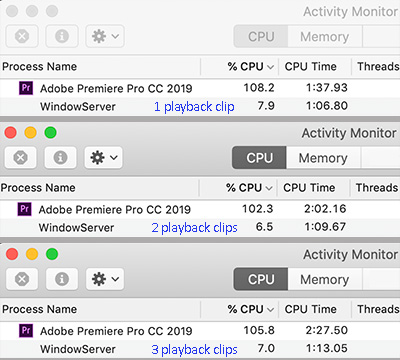
Task: Open the gear menu in top Activity Monitor window
Action: click(x=105, y=36)
